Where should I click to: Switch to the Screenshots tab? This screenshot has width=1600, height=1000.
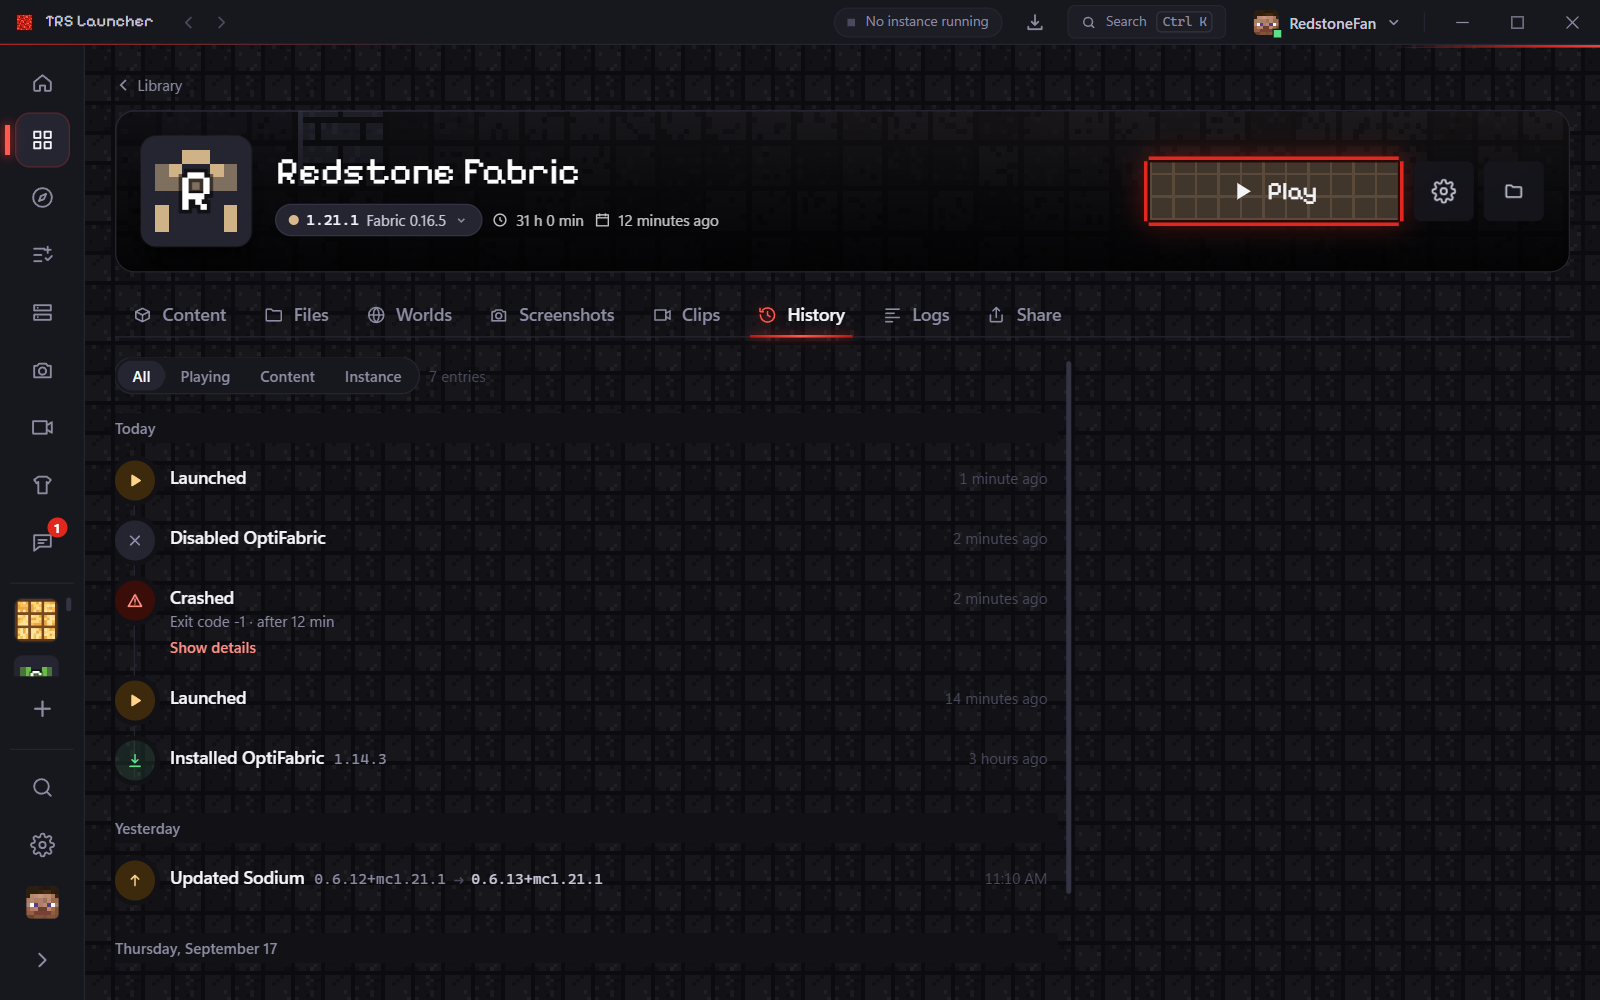[x=552, y=315]
